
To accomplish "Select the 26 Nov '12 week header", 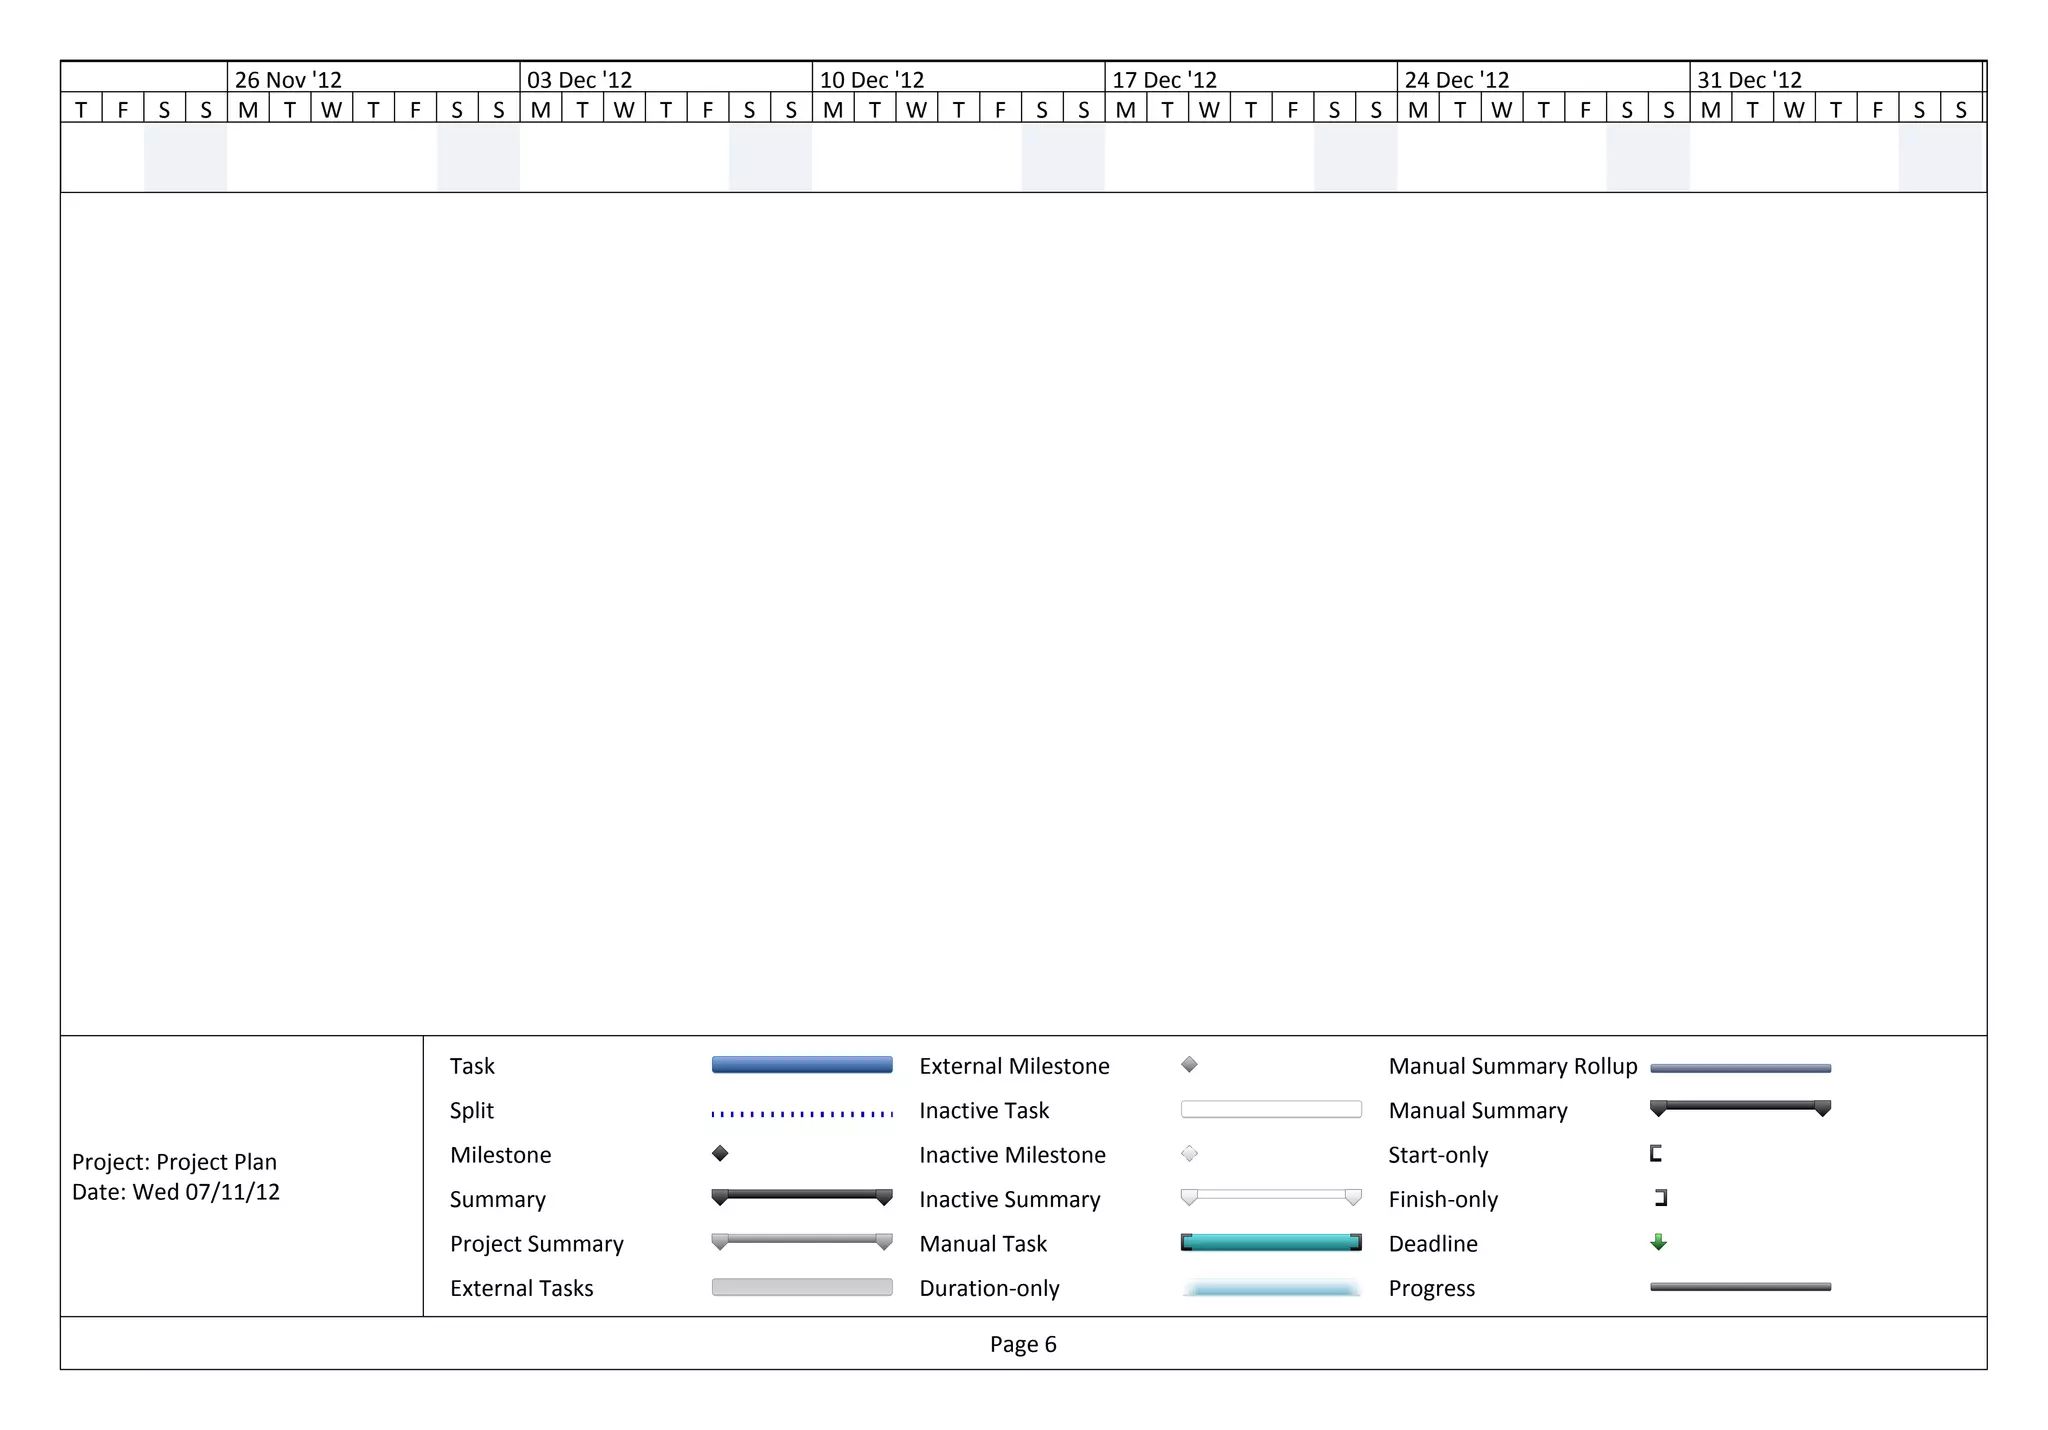I will 288,79.
